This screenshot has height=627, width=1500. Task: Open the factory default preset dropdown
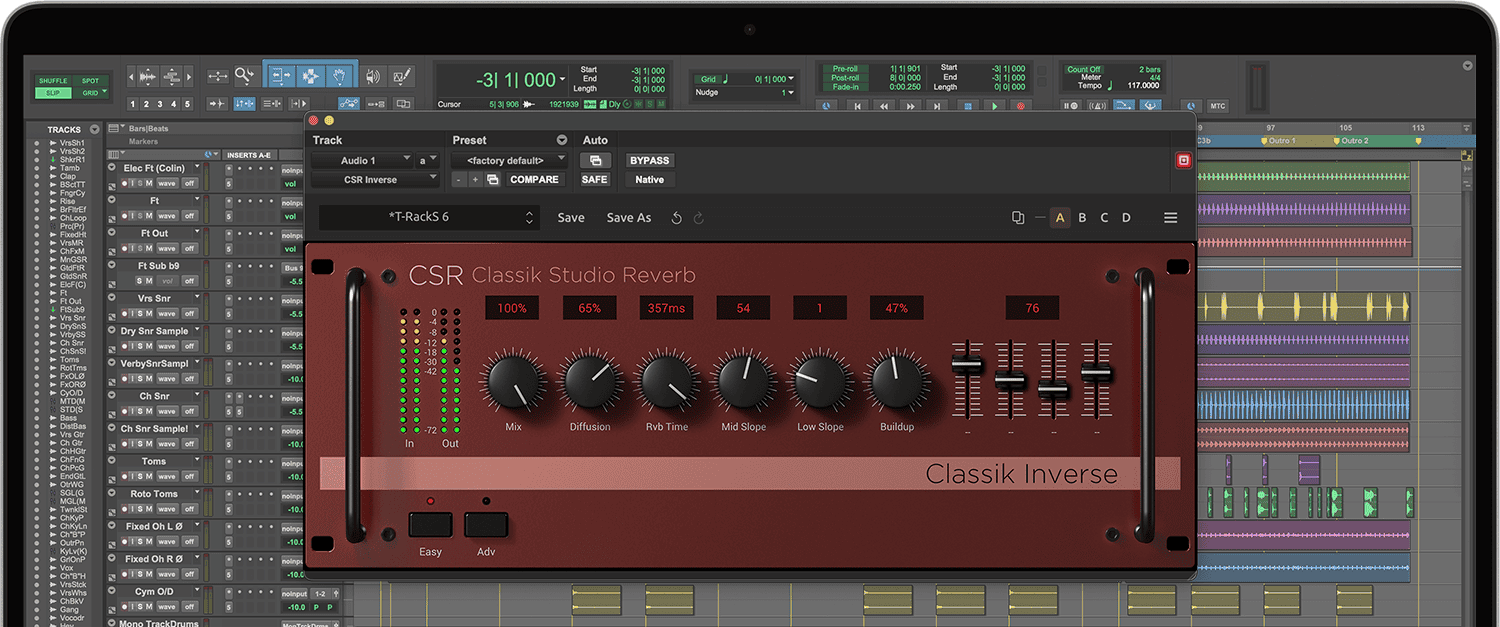click(x=509, y=161)
